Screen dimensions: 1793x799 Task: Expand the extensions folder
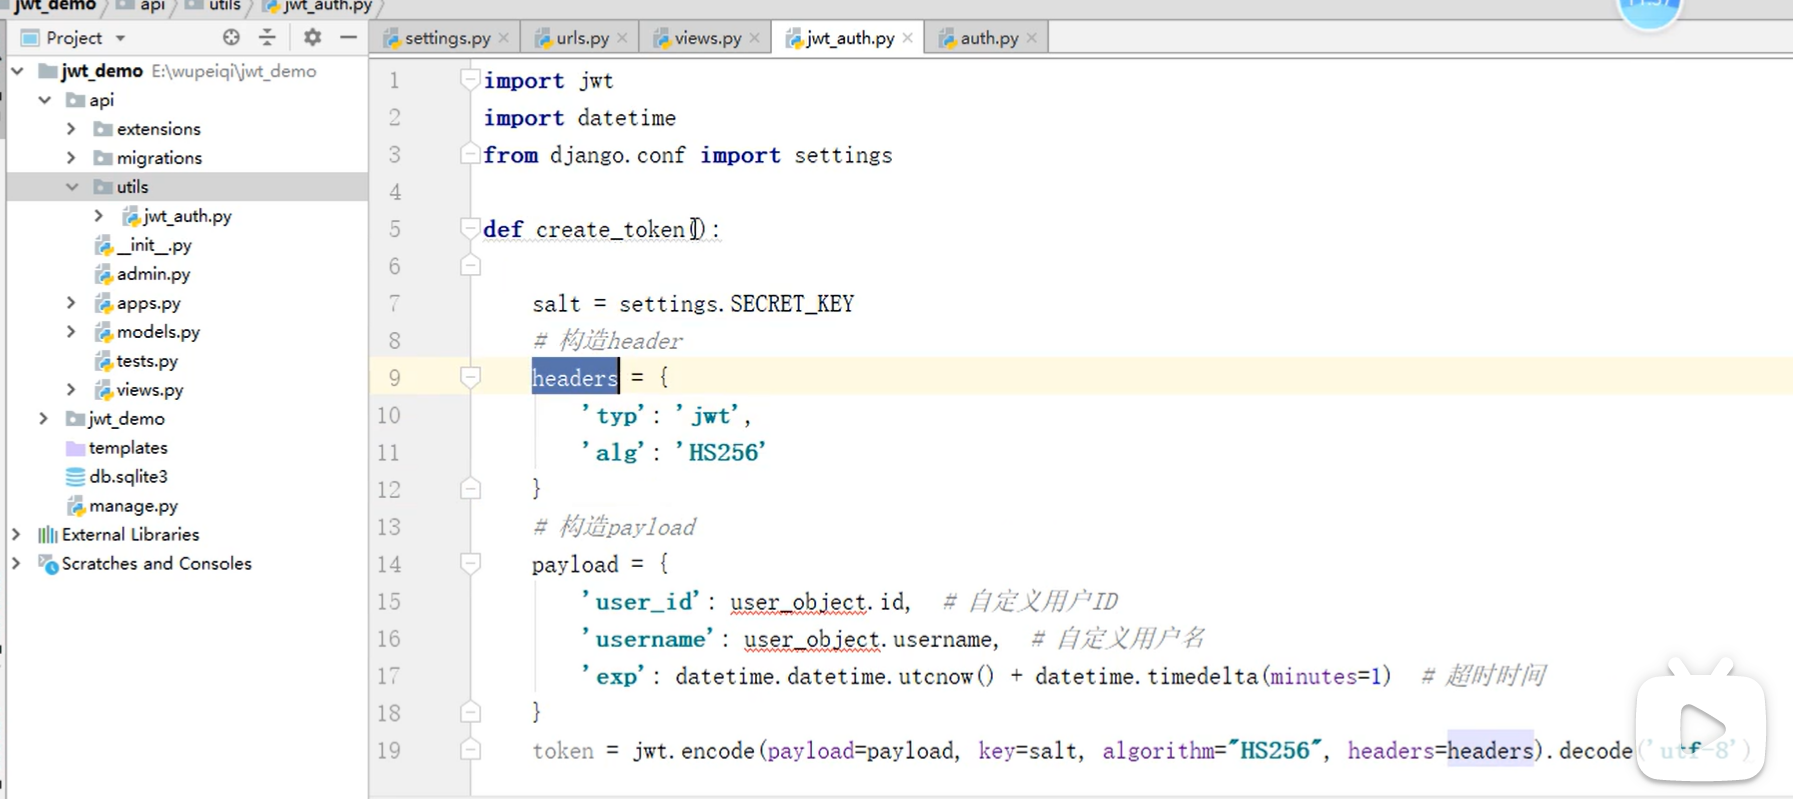(72, 129)
